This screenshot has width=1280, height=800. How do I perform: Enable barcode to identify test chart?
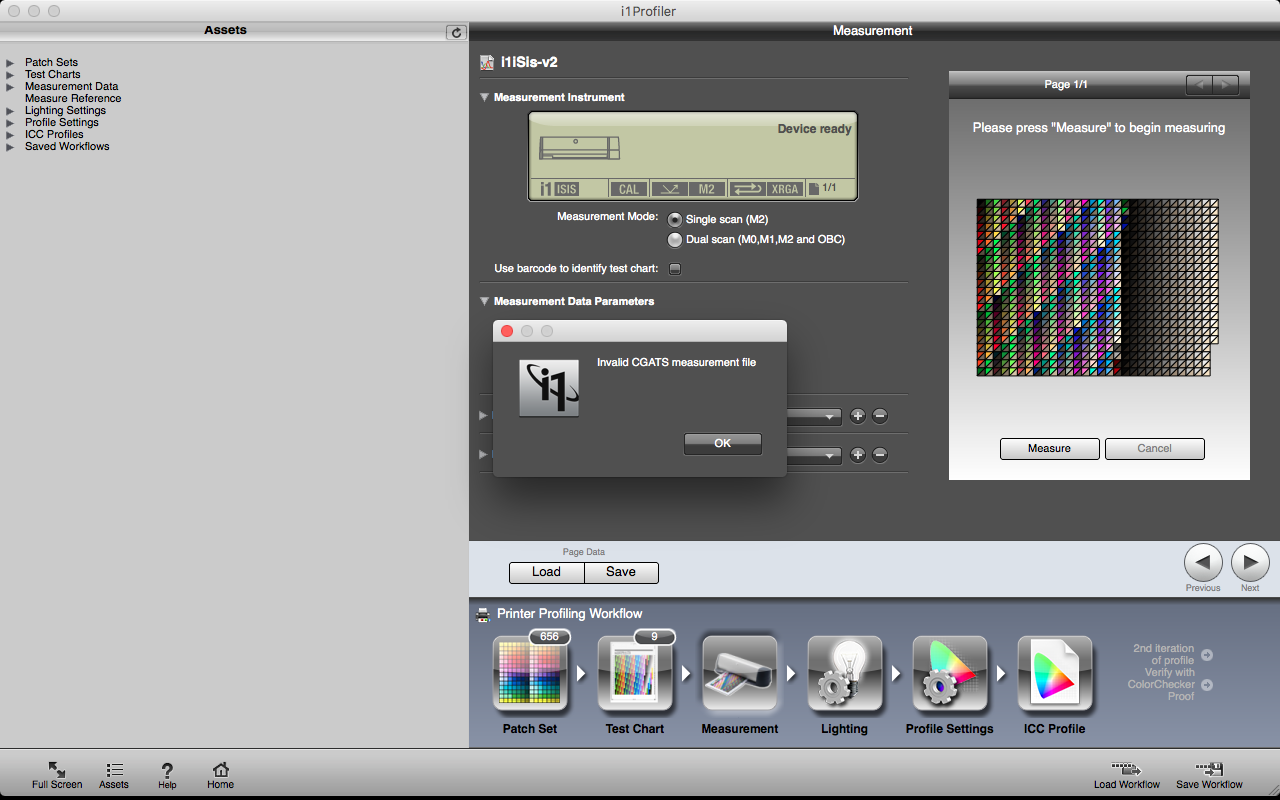coord(675,268)
